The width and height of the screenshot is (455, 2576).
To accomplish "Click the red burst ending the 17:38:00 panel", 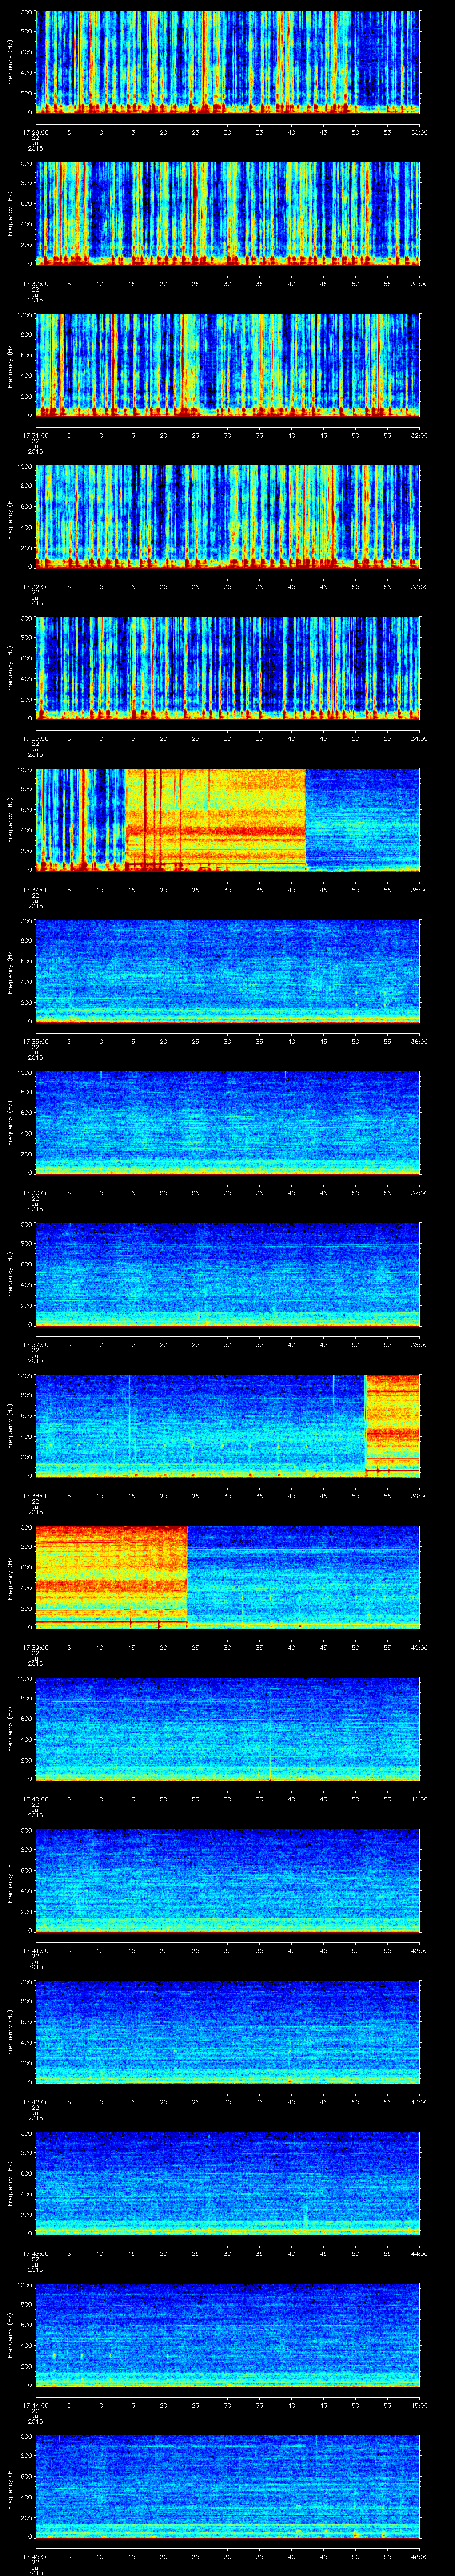I will (x=392, y=1425).
